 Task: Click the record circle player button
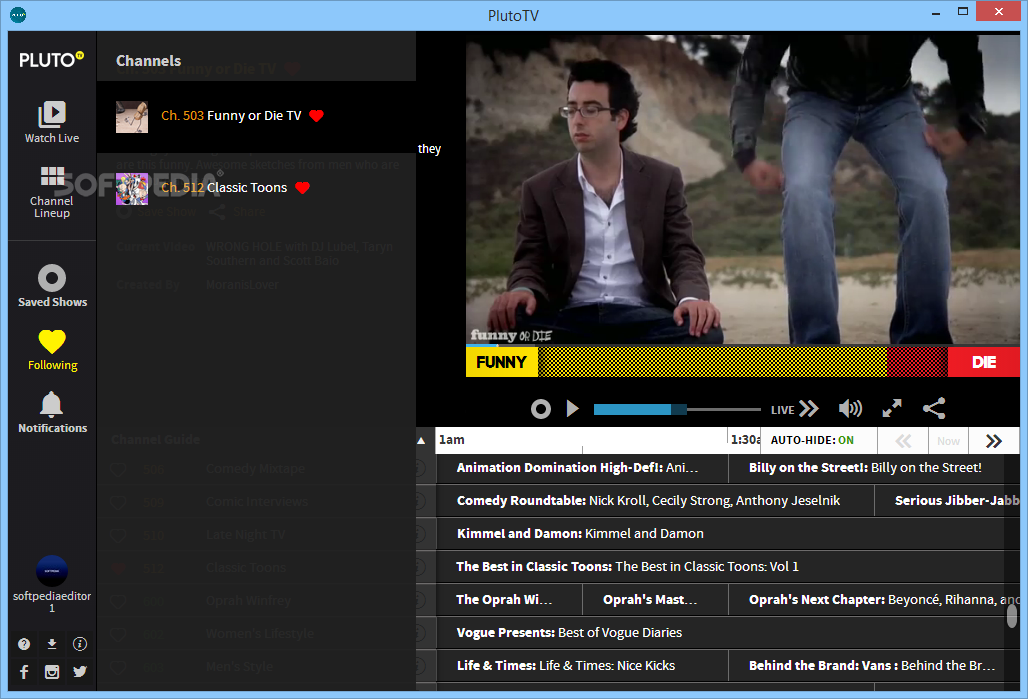540,409
